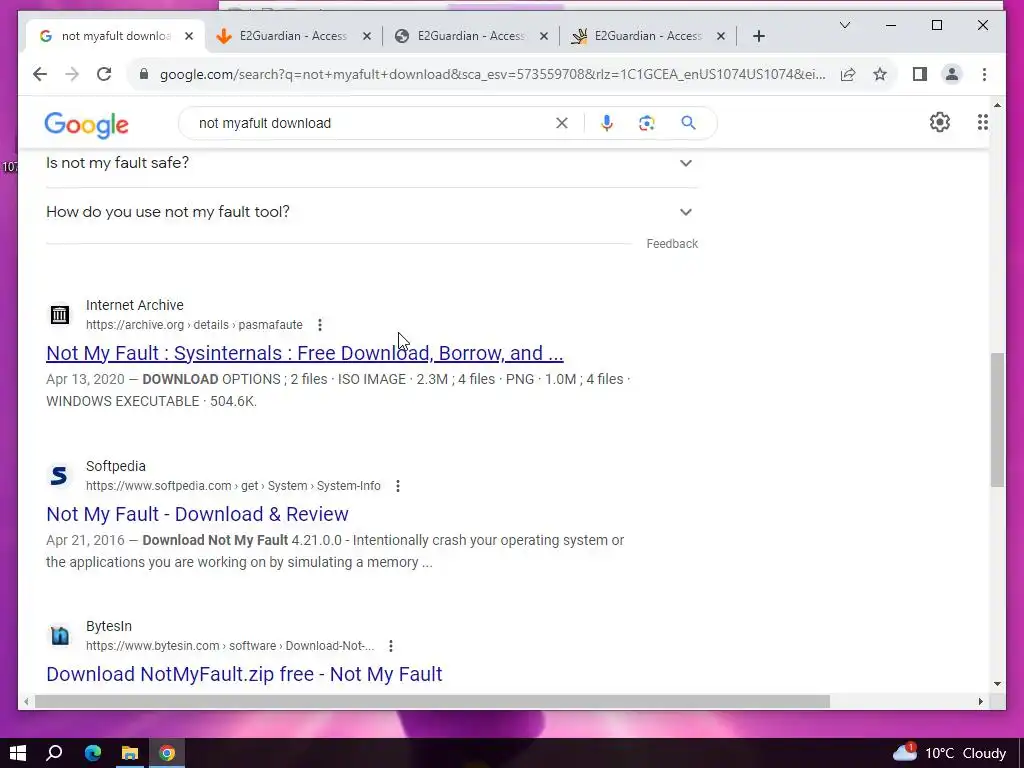Click the forward navigation arrow
The image size is (1024, 768).
point(72,74)
